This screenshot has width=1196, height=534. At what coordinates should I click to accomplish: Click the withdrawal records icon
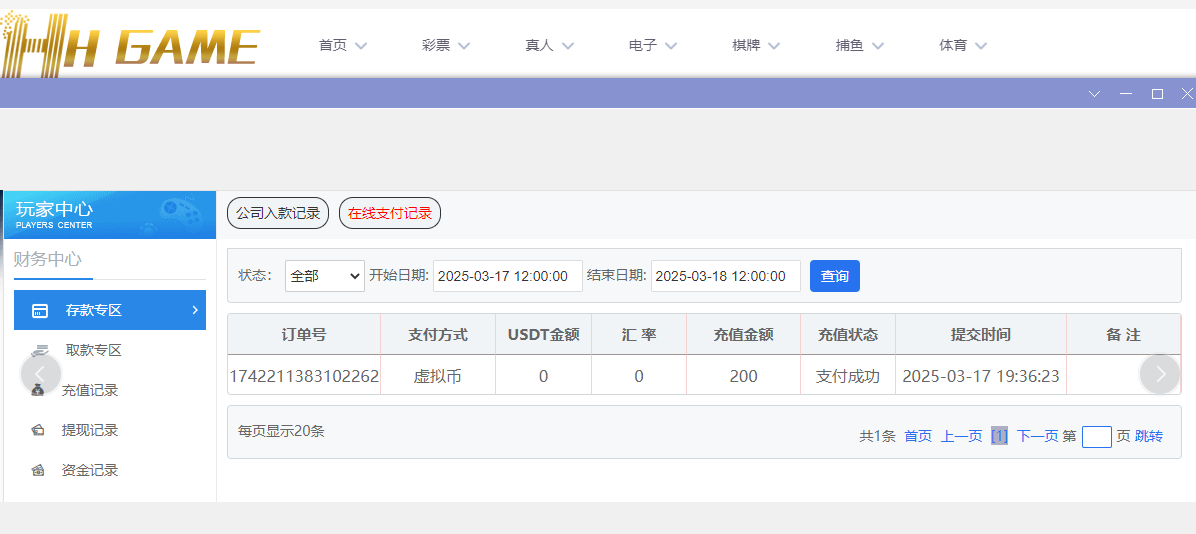[x=39, y=431]
